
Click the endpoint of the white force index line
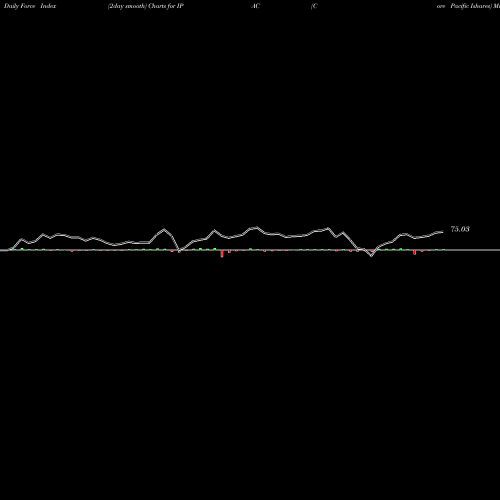pos(443,232)
